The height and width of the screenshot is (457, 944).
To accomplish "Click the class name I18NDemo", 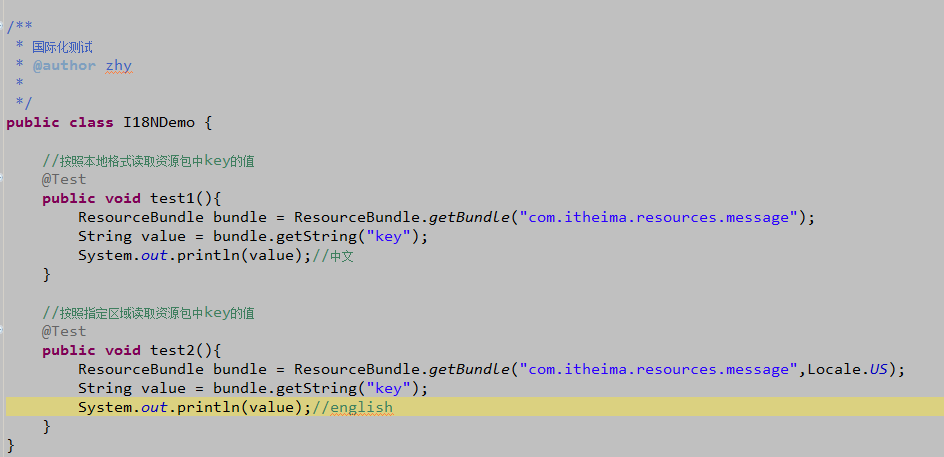I will 159,123.
